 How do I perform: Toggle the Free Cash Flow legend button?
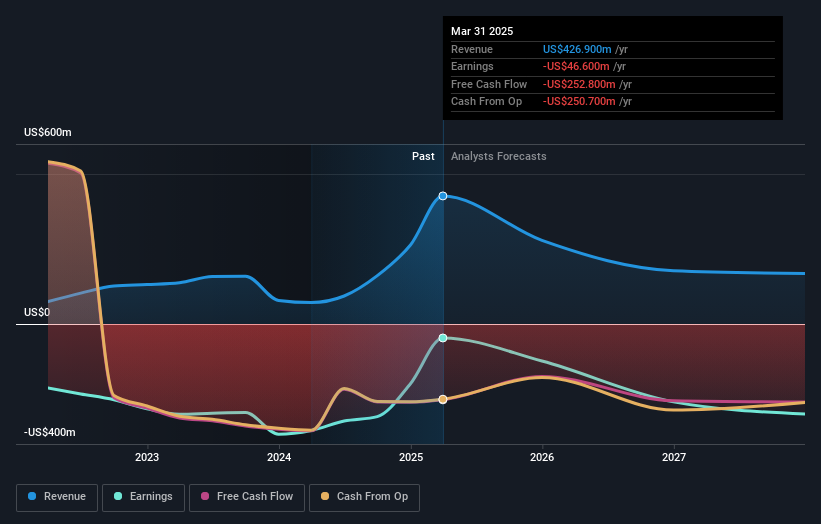[247, 497]
